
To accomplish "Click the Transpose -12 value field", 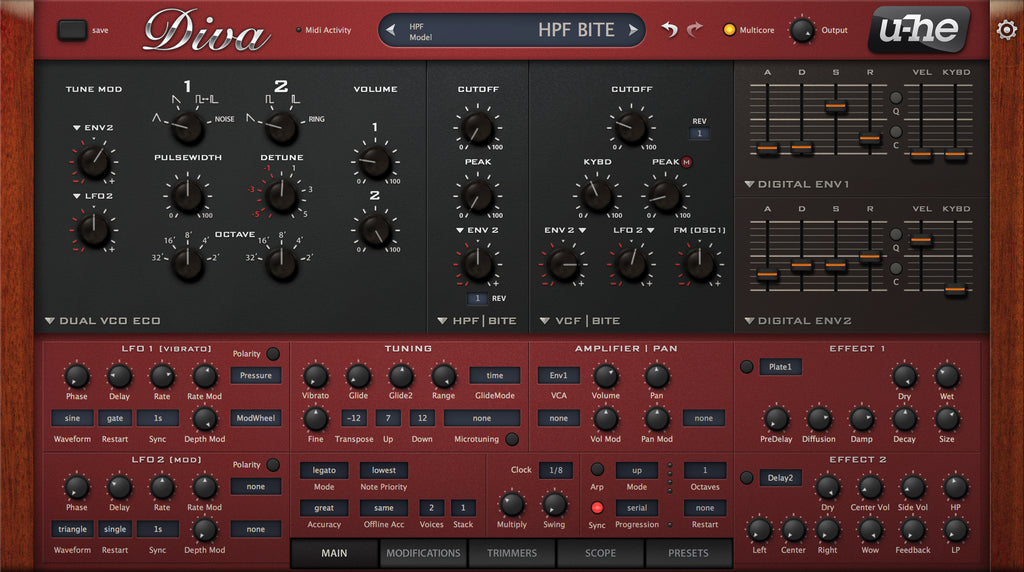I will pyautogui.click(x=354, y=418).
